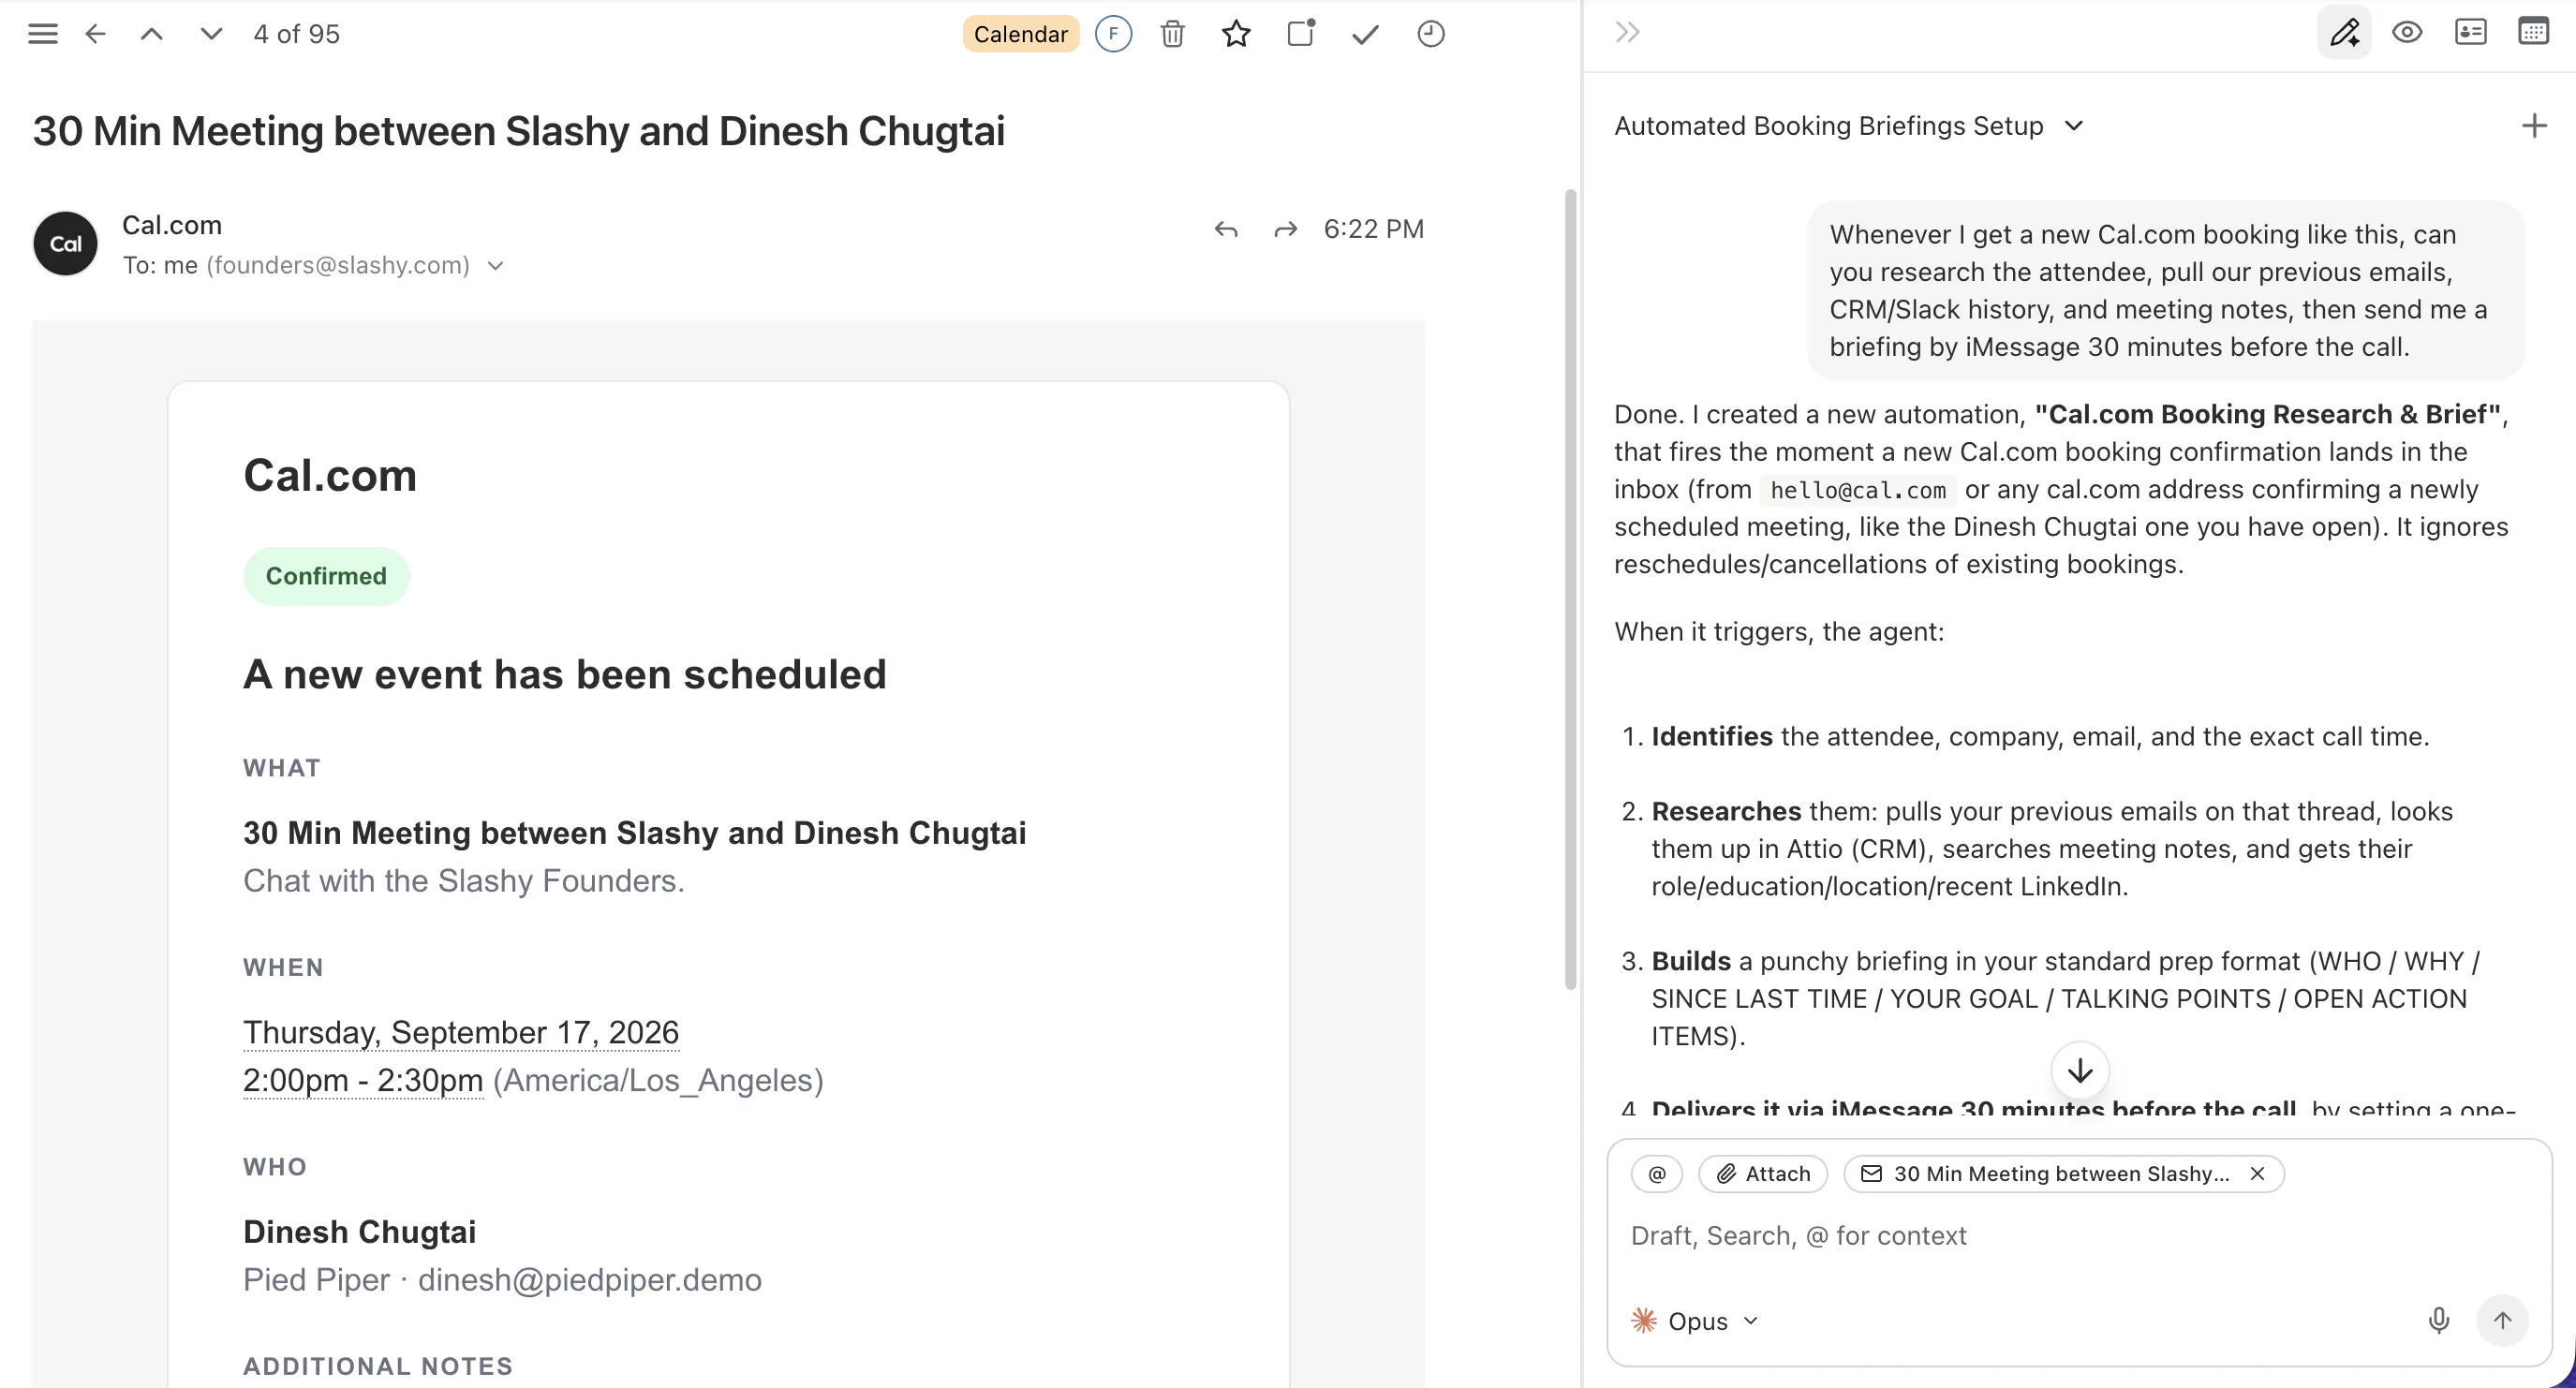The width and height of the screenshot is (2576, 1388).
Task: Mark the email unread with the square-dot icon
Action: [1301, 34]
